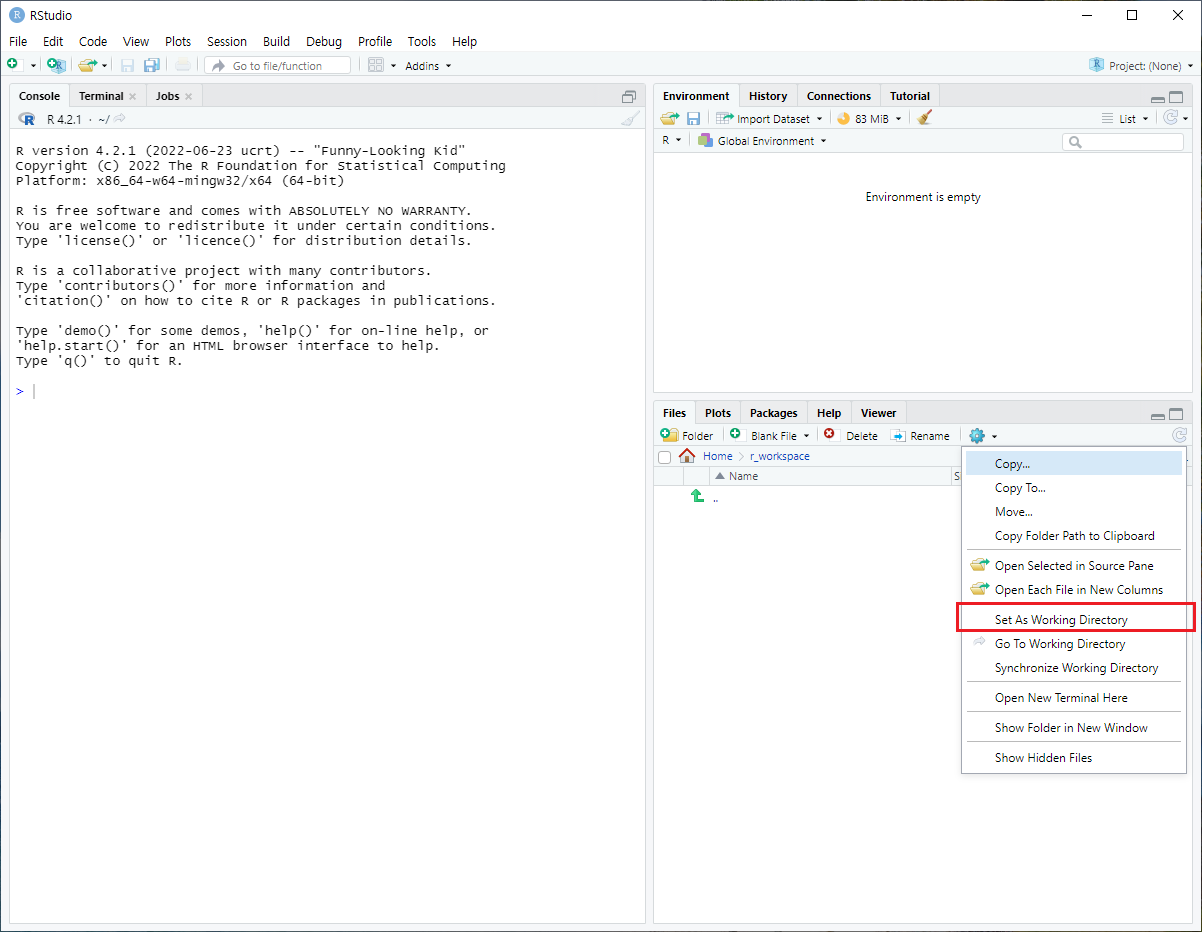The image size is (1202, 932).
Task: Click the r_workspace breadcrumb link
Action: [x=780, y=456]
